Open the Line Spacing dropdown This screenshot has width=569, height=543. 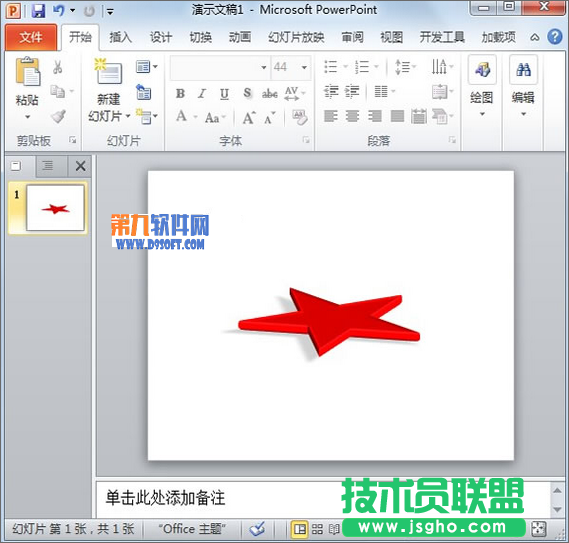405,67
